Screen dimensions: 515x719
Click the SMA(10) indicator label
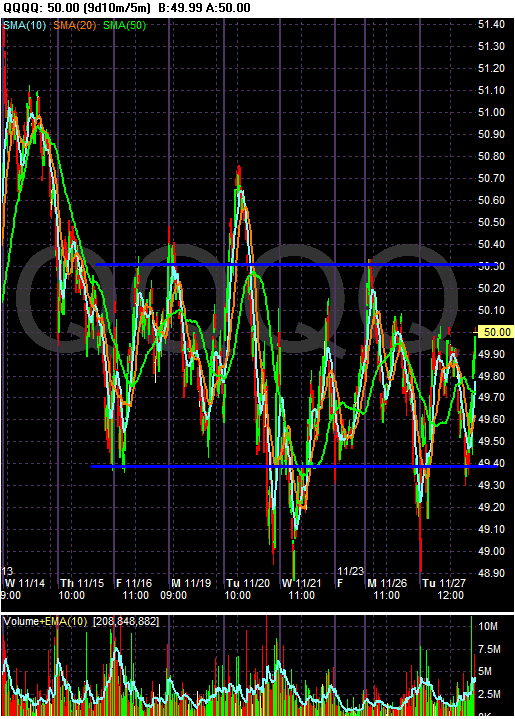tap(24, 25)
